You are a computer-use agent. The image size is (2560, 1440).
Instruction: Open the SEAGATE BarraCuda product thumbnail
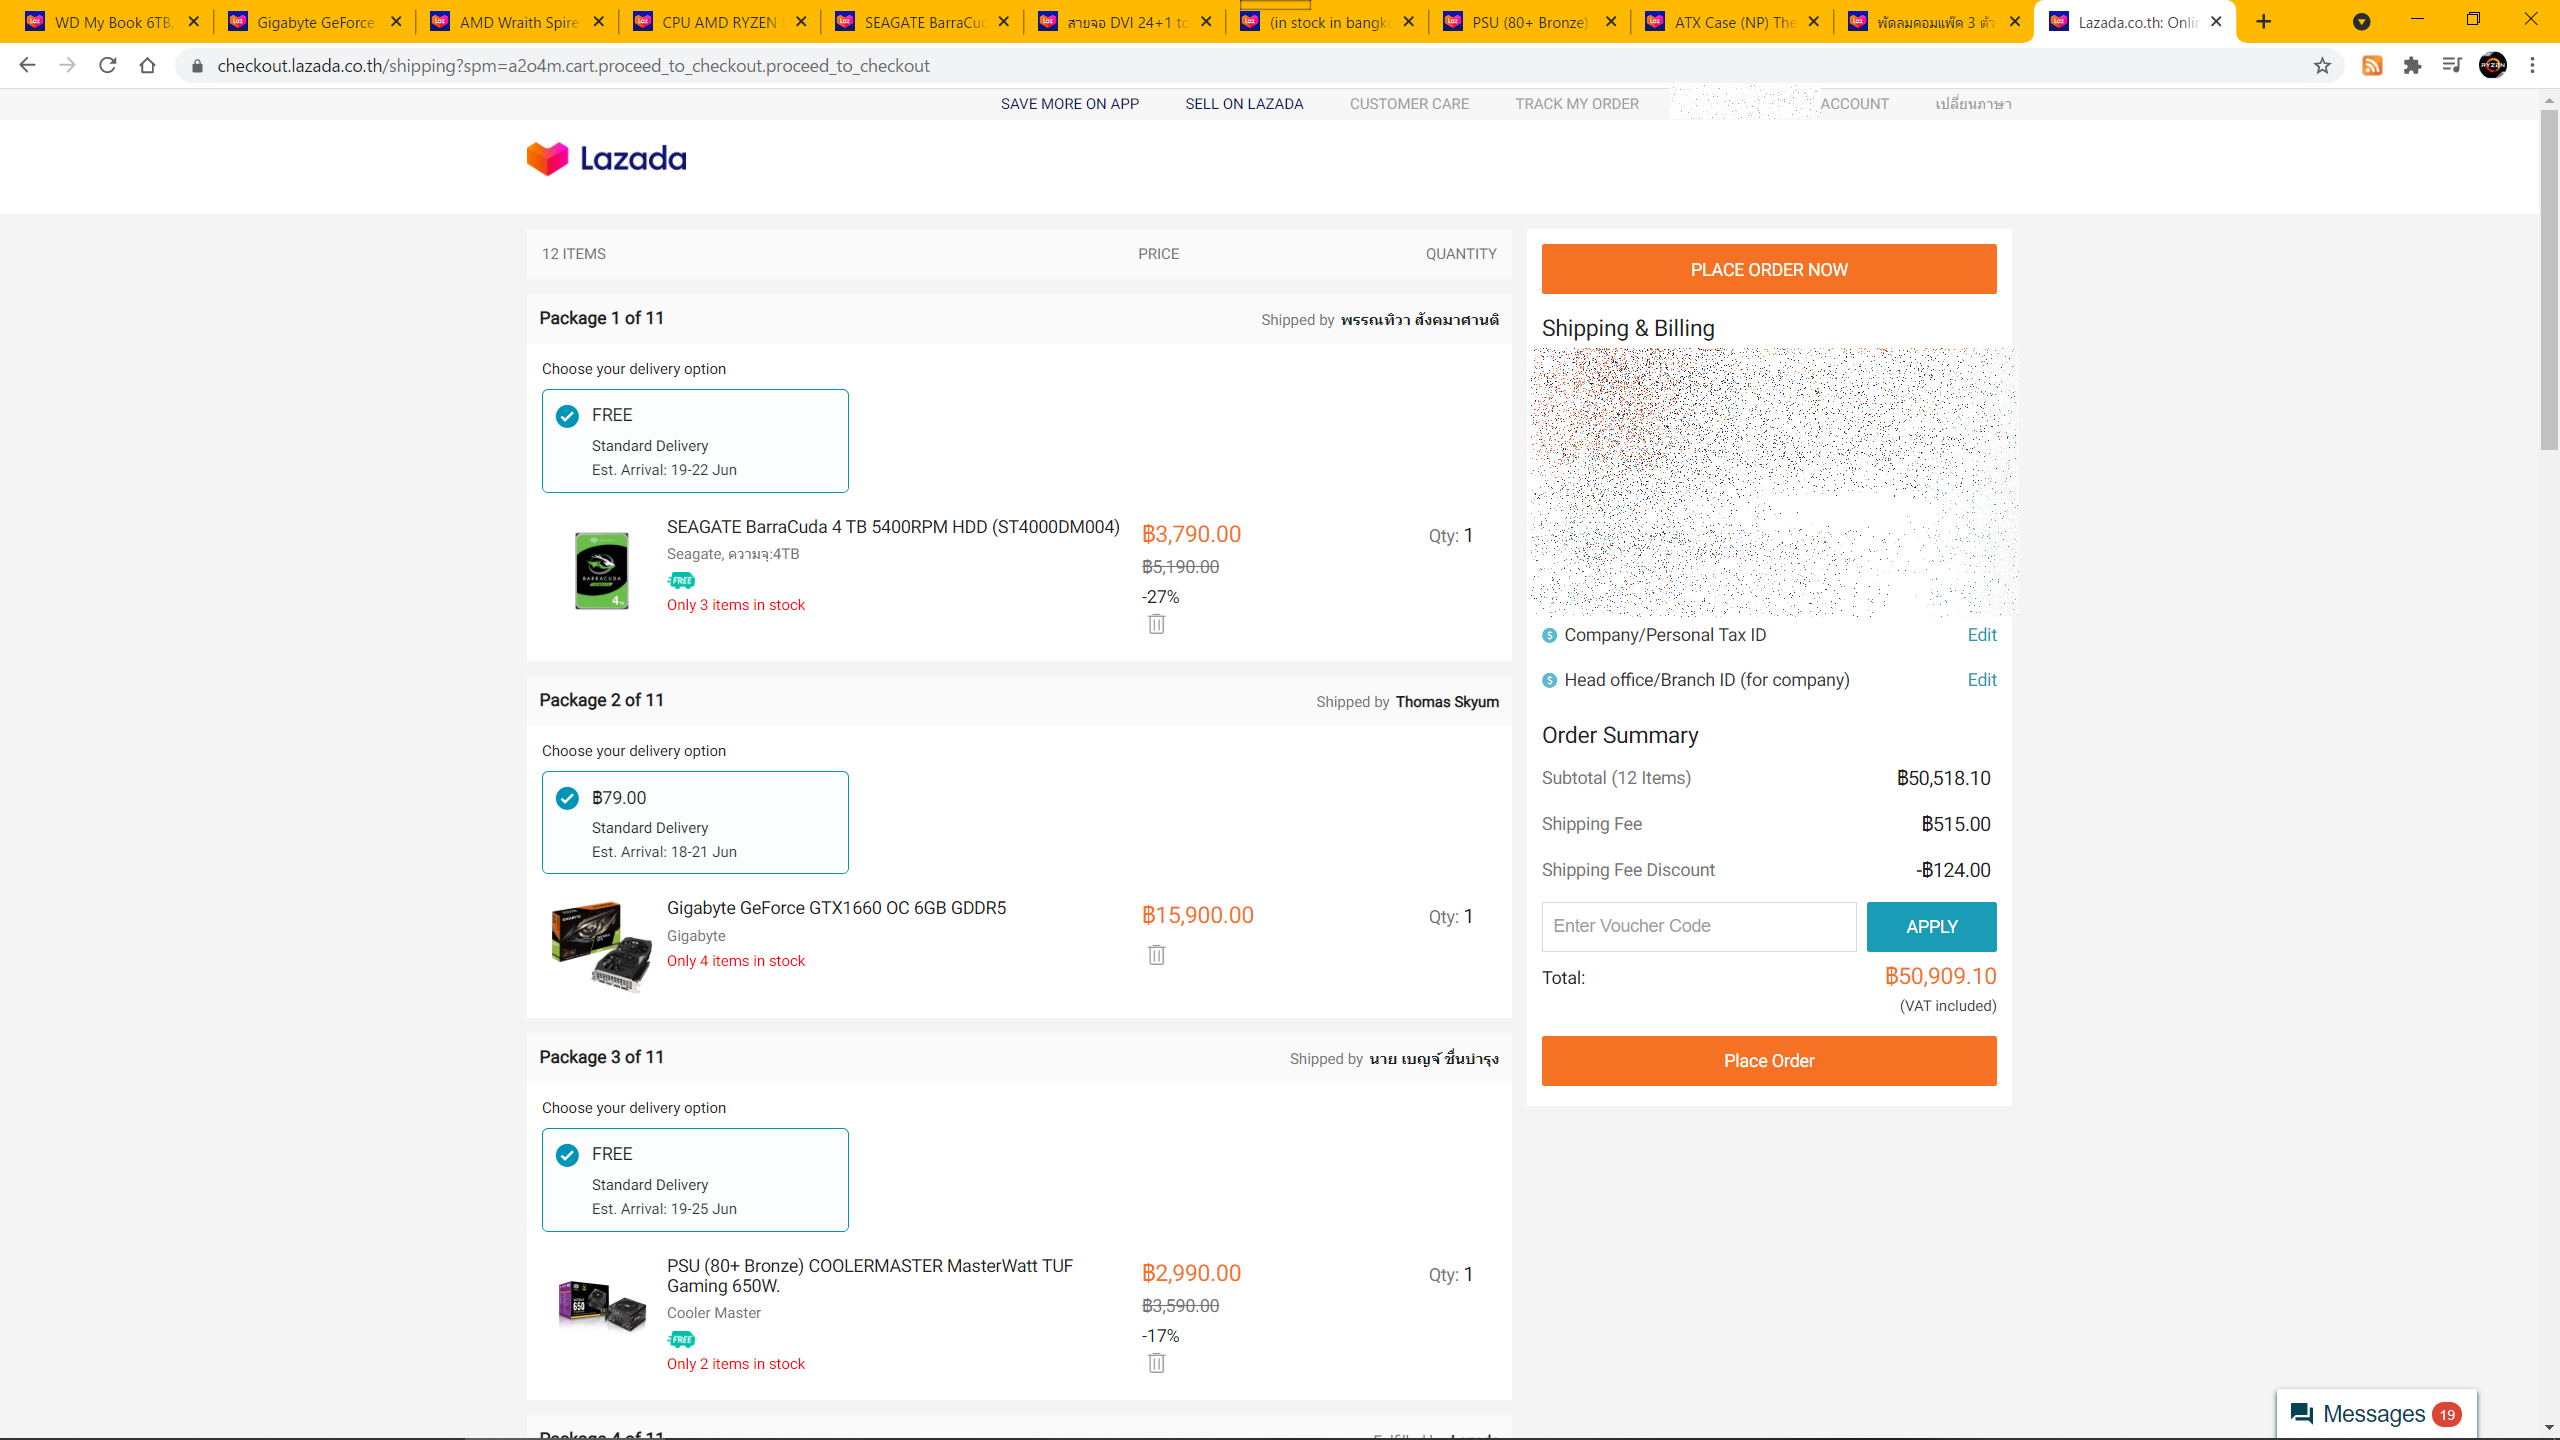[x=601, y=570]
